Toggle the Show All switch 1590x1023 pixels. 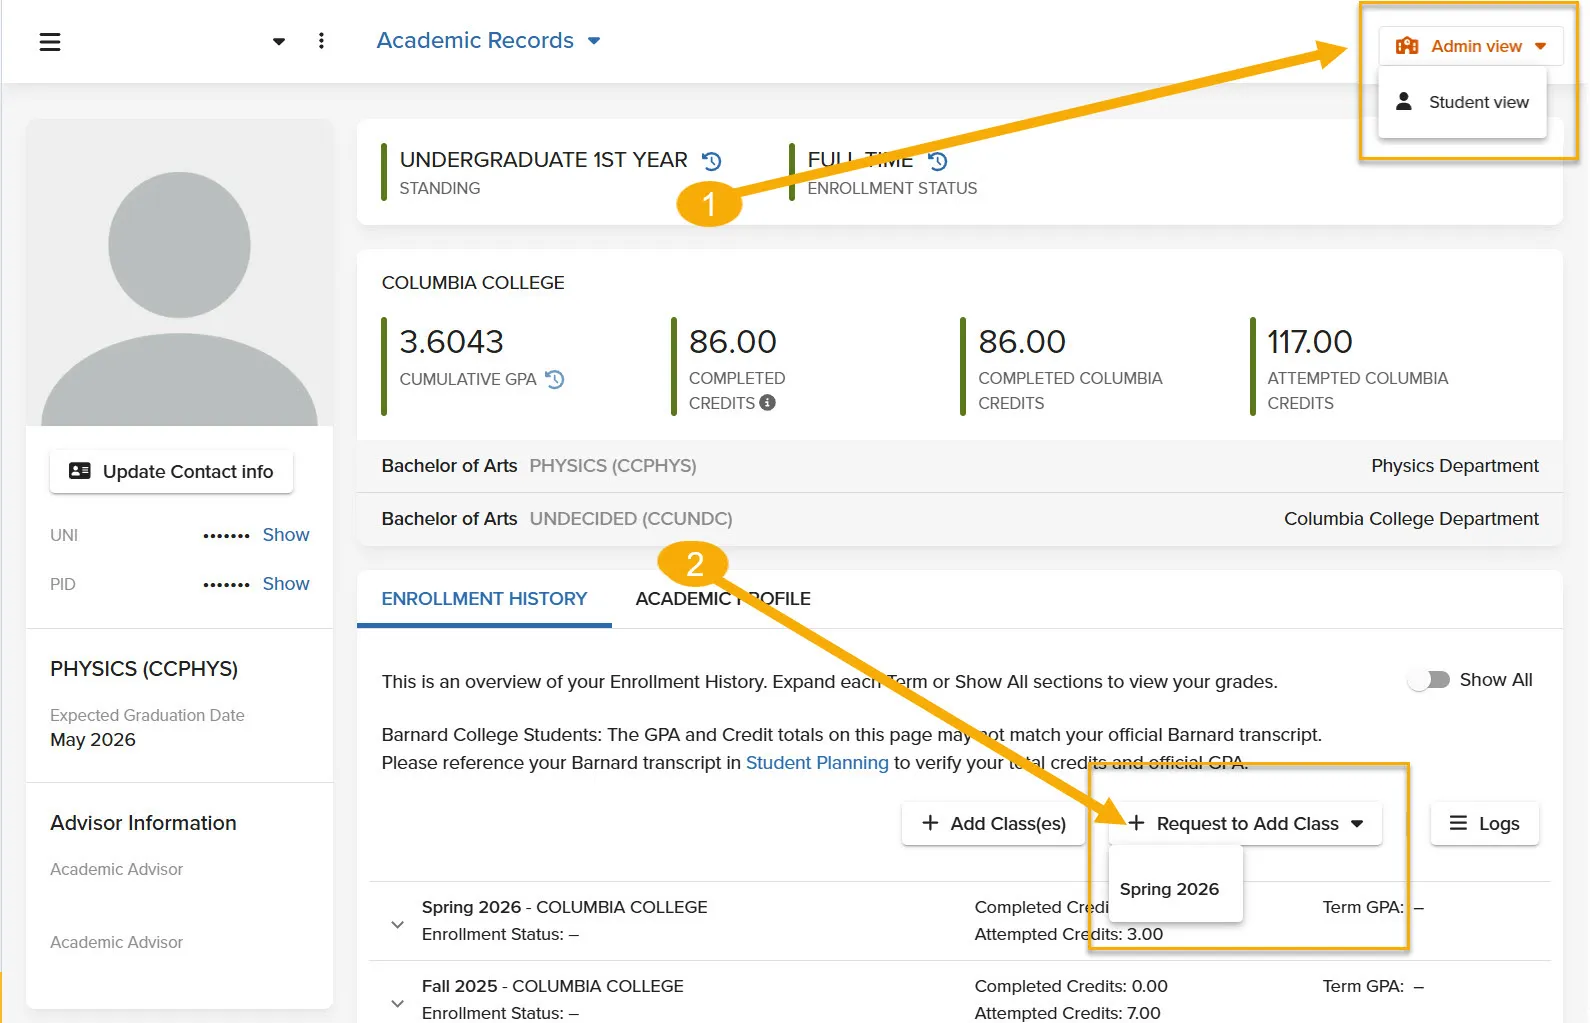[1429, 680]
